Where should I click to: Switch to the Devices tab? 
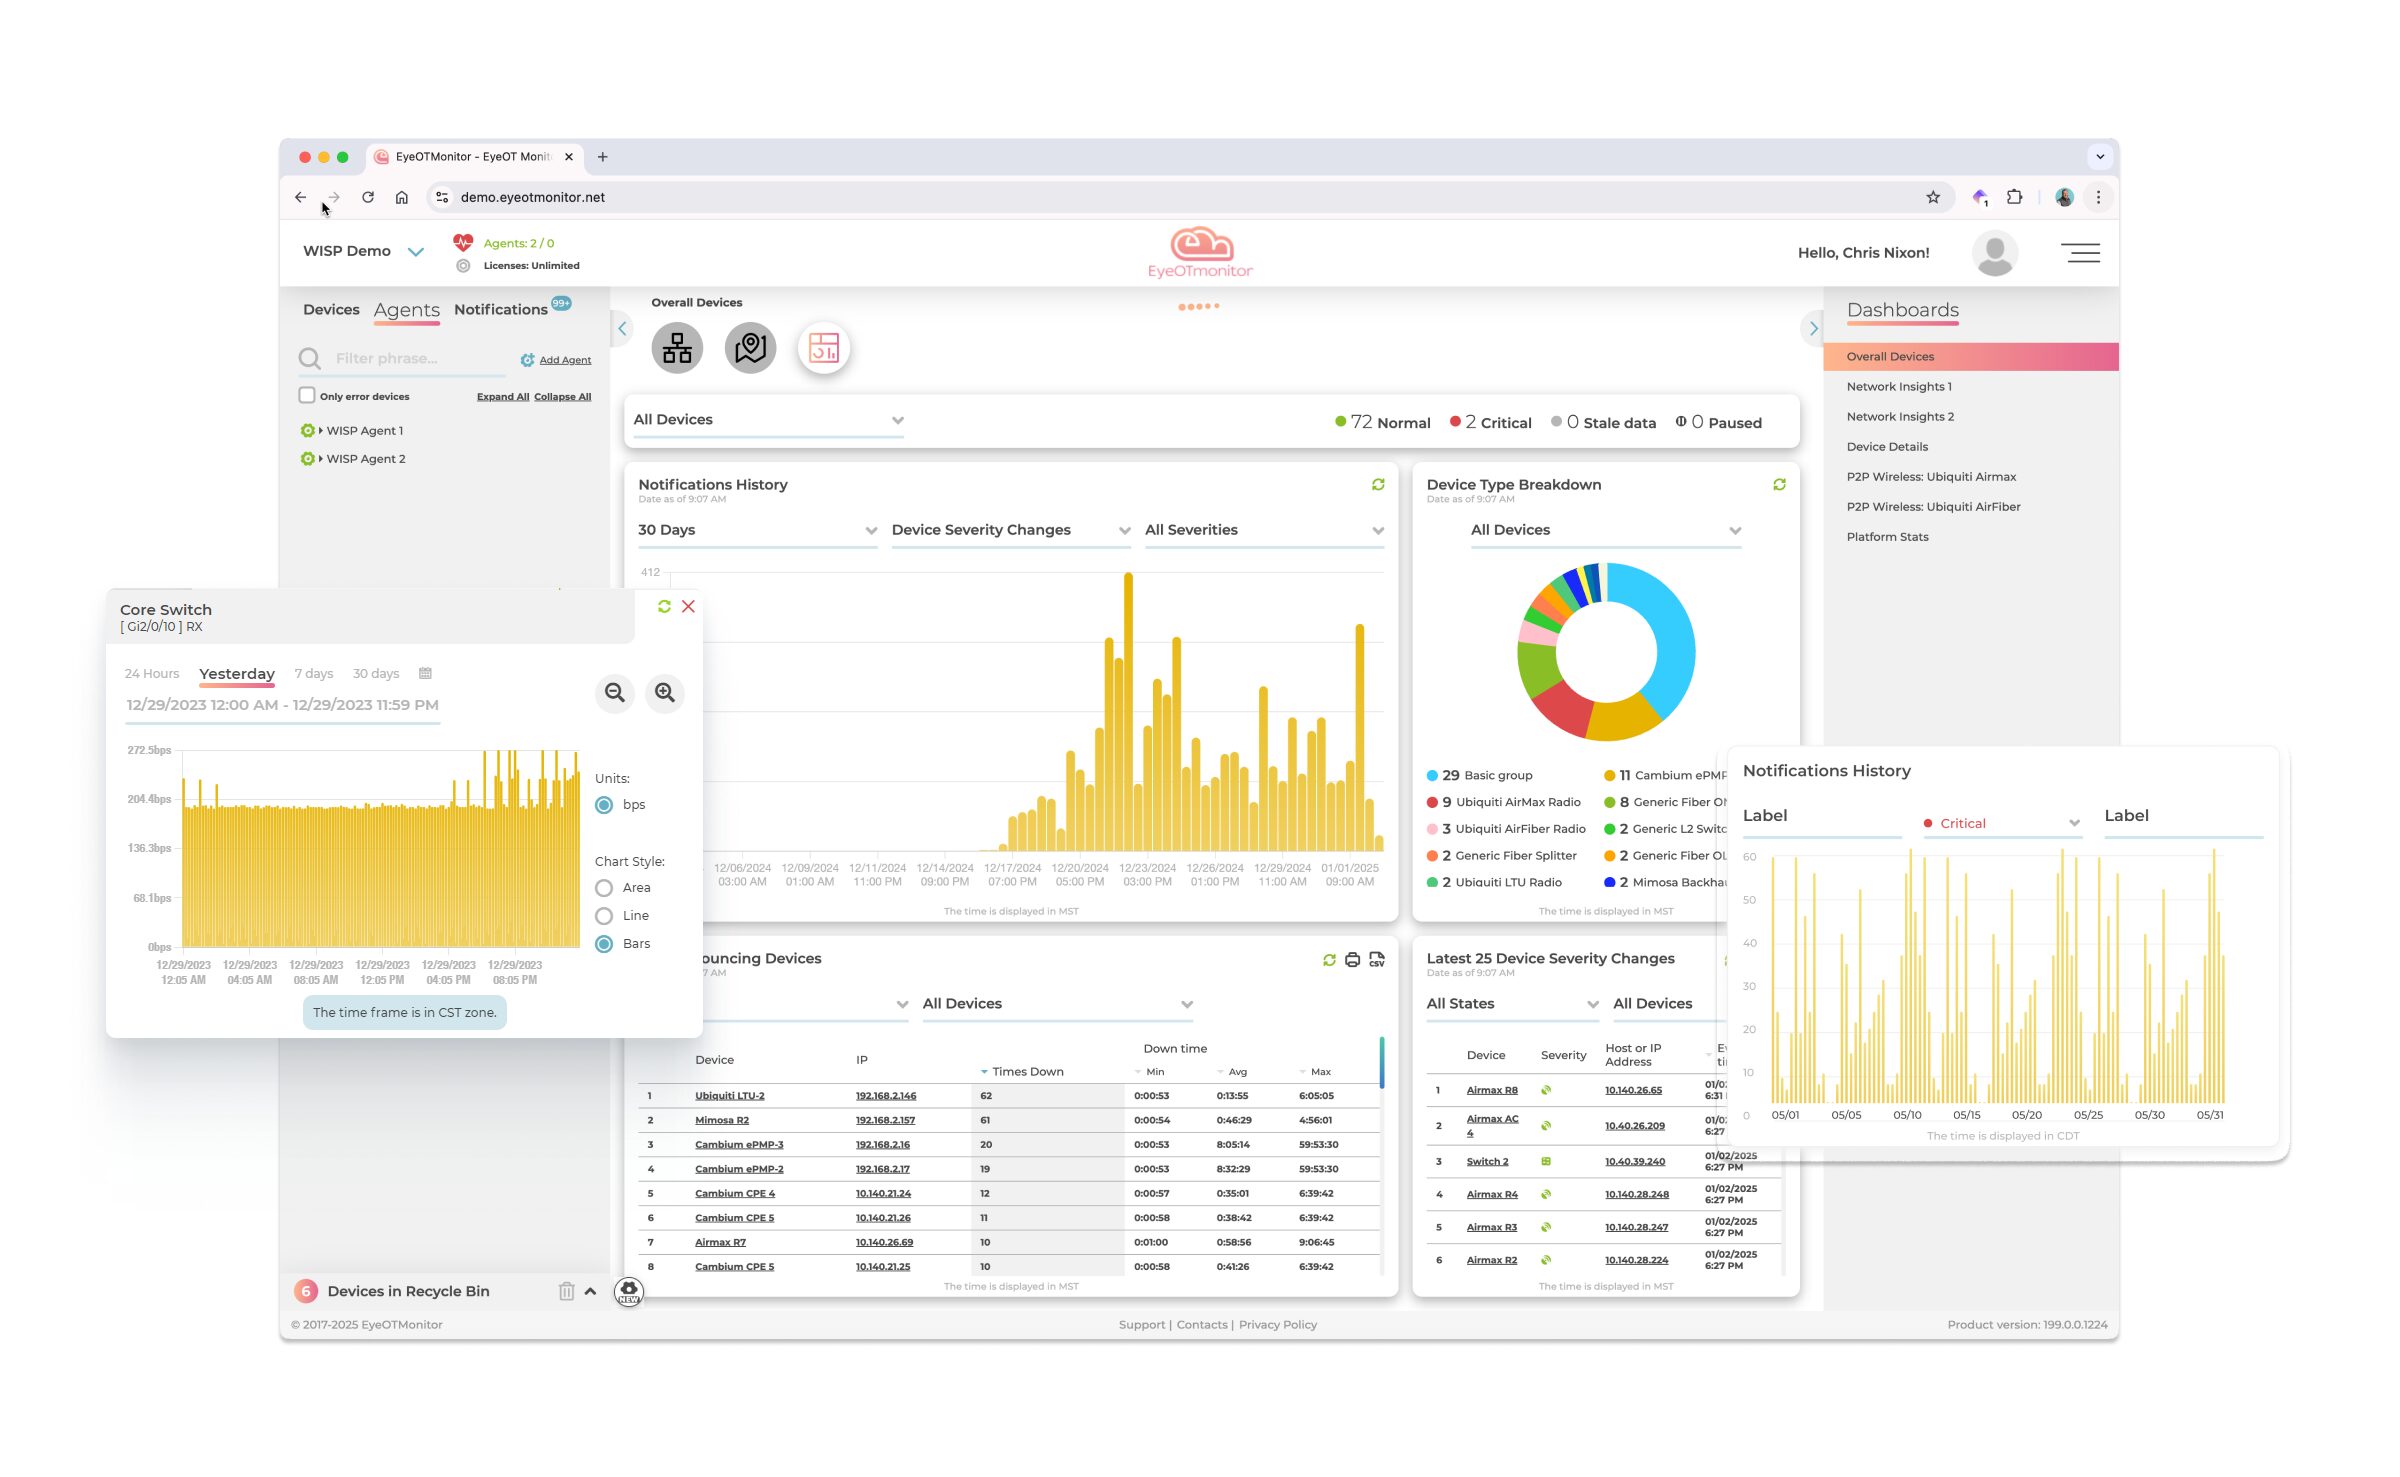(x=331, y=310)
